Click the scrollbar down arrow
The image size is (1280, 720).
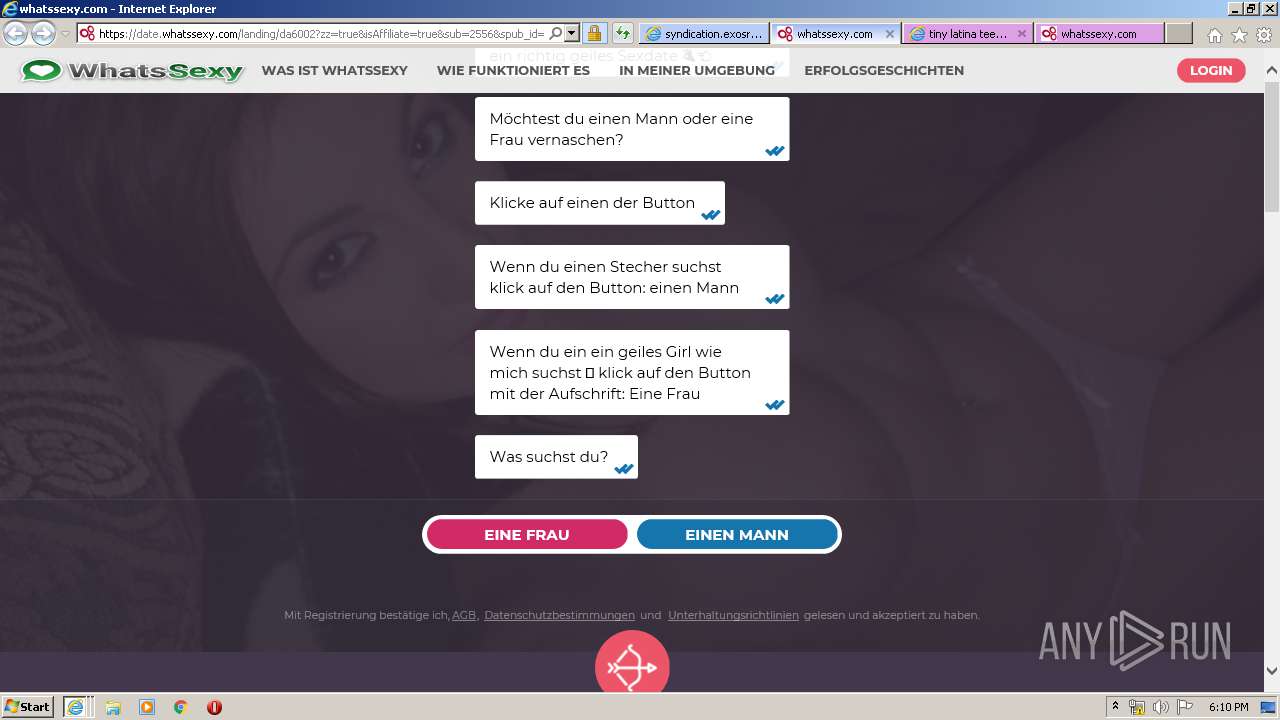1272,671
